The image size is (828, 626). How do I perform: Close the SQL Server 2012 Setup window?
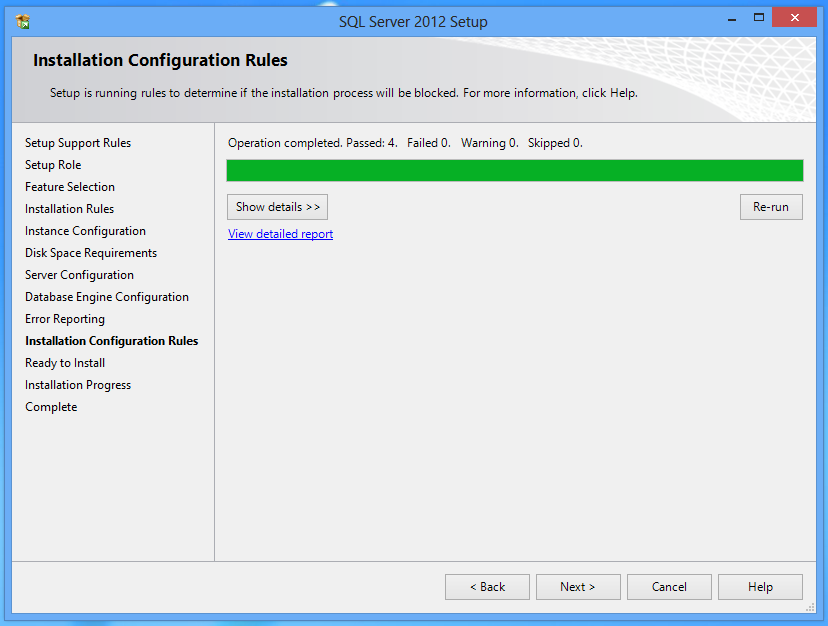(x=795, y=17)
